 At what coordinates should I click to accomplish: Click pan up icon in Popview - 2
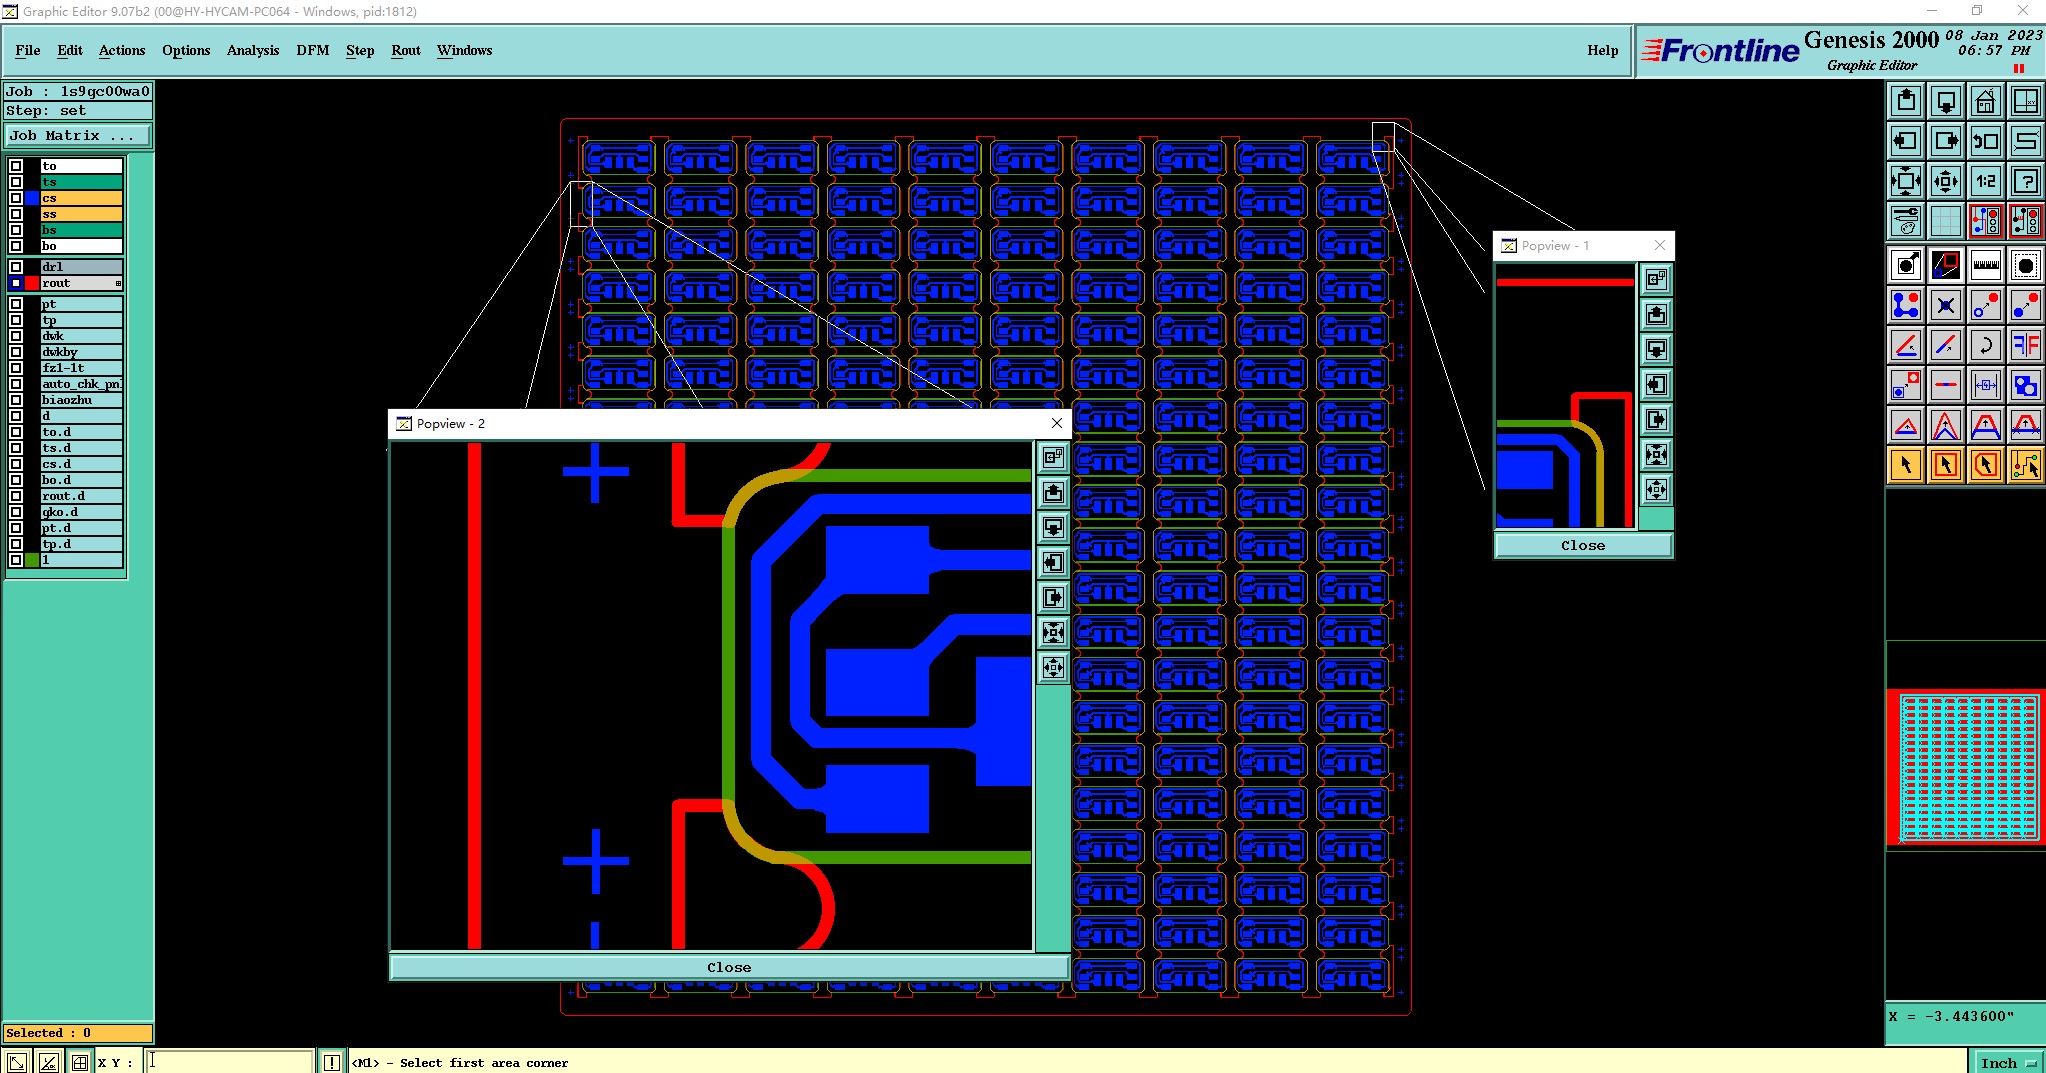pos(1054,492)
